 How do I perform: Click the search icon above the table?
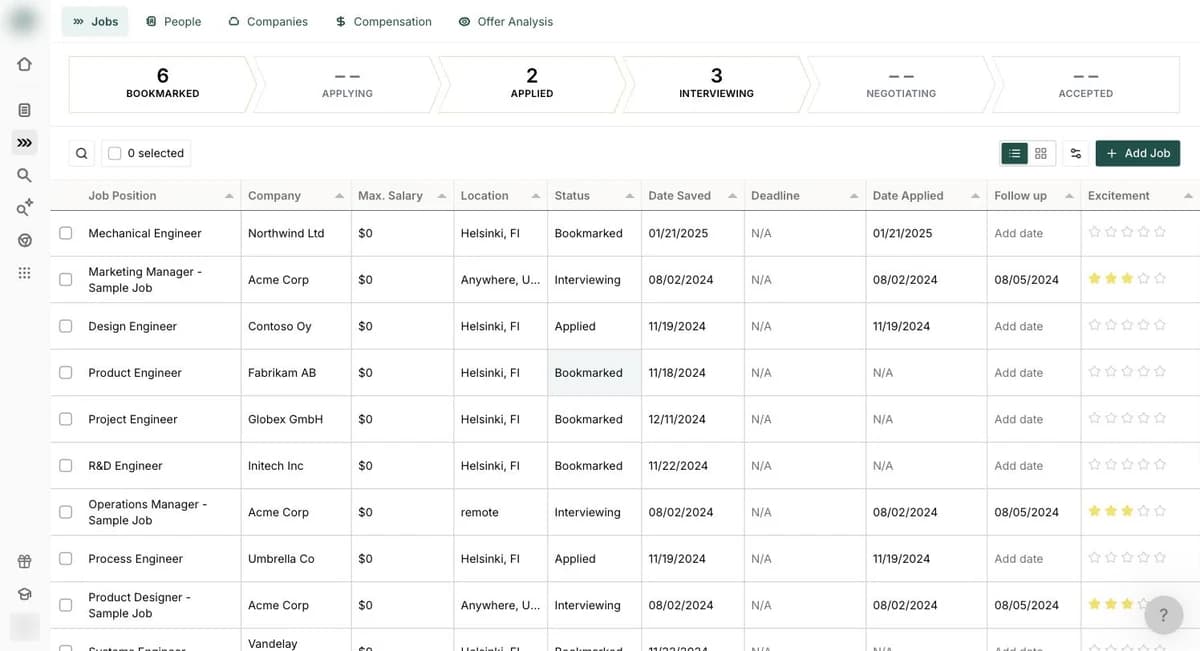tap(81, 153)
